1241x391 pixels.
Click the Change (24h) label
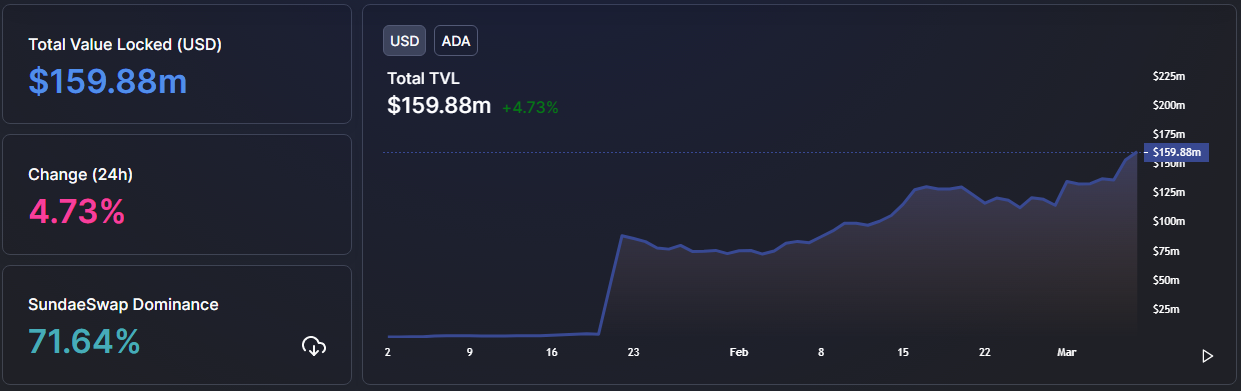pos(80,174)
